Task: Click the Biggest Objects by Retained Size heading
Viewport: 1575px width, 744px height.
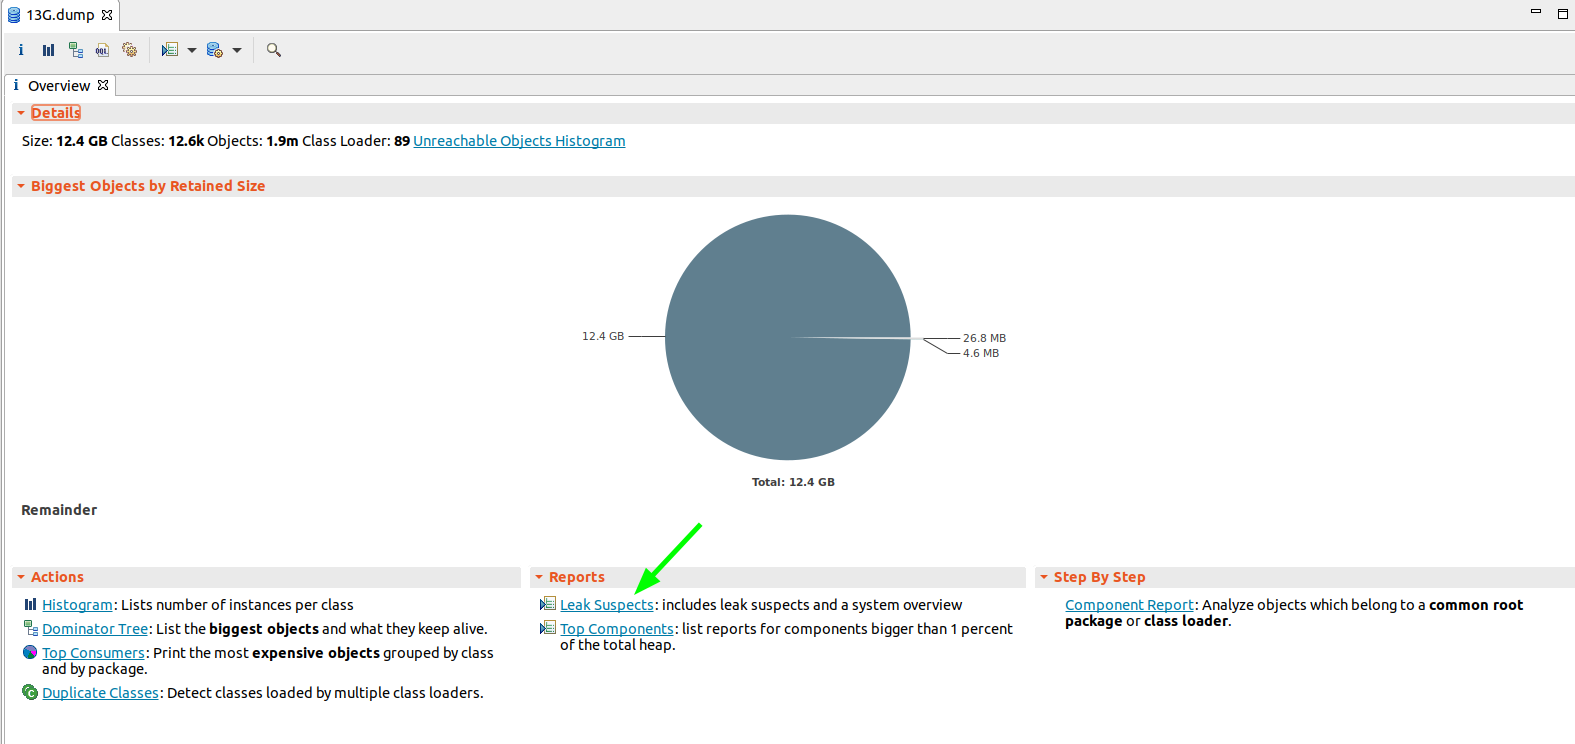Action: coord(148,186)
